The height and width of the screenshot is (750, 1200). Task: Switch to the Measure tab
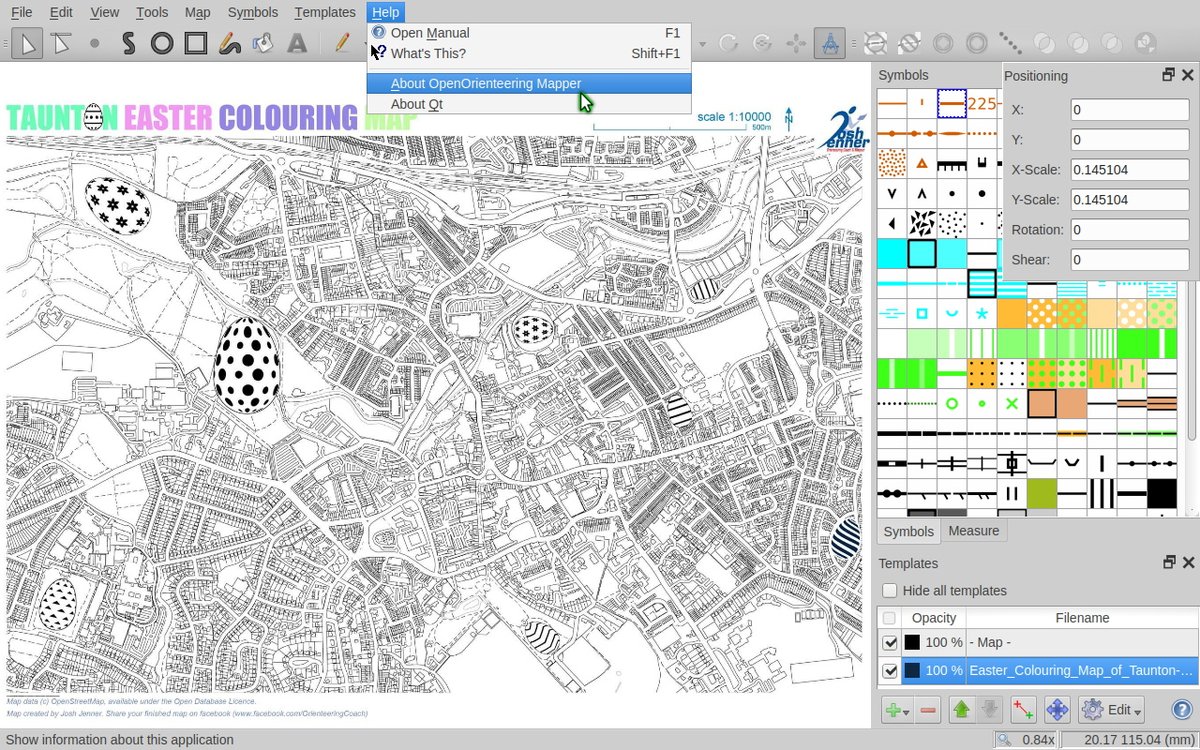tap(973, 531)
